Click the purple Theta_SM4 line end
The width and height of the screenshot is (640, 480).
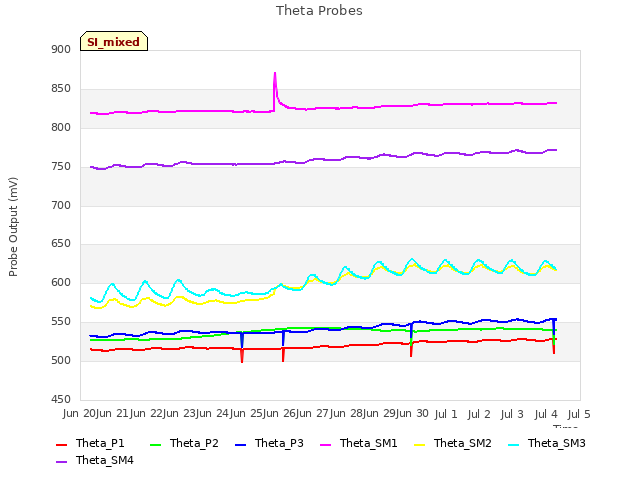click(556, 150)
